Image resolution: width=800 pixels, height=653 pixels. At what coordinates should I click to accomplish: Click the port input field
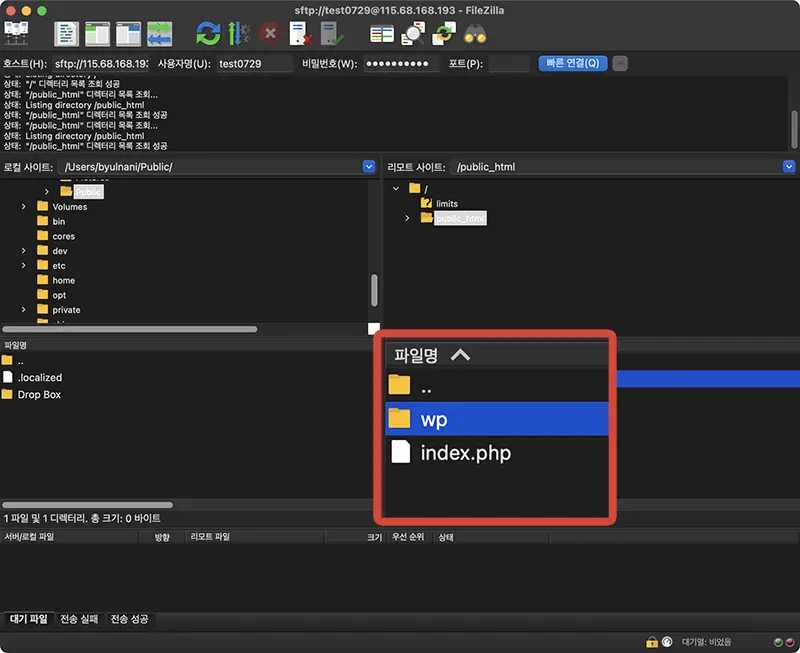[x=509, y=64]
